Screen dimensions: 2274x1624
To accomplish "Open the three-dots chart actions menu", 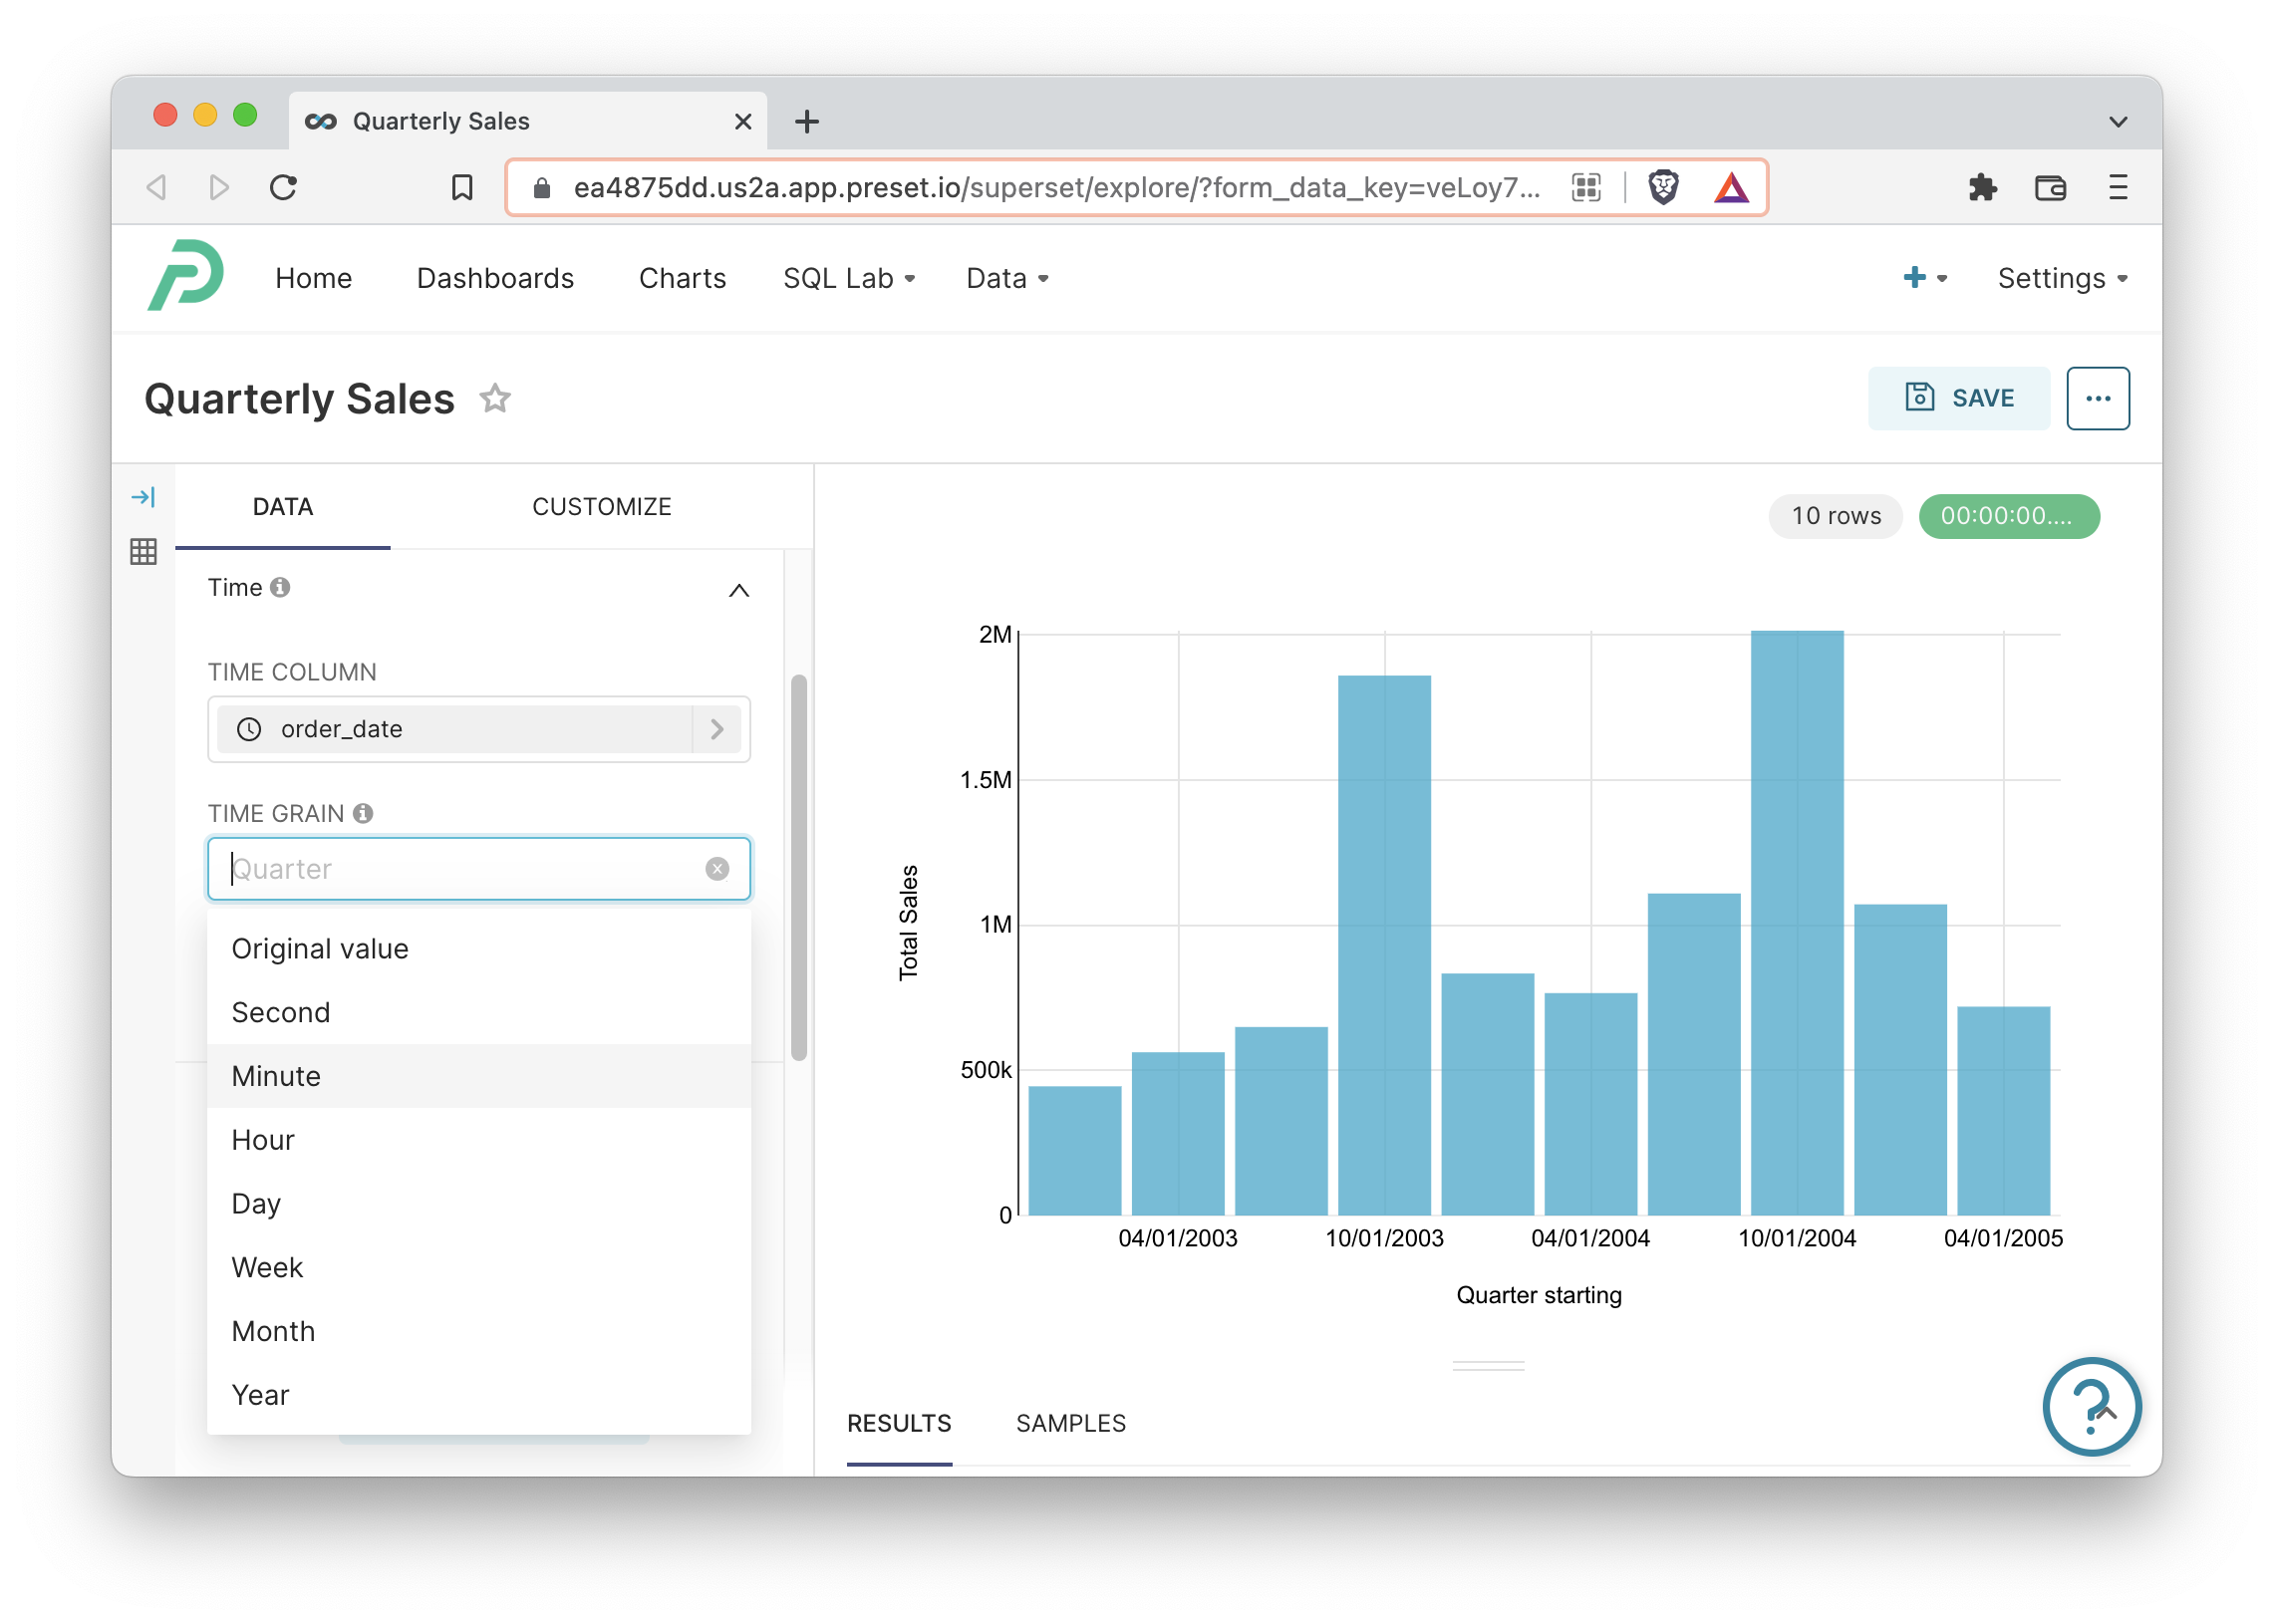I will click(2097, 399).
